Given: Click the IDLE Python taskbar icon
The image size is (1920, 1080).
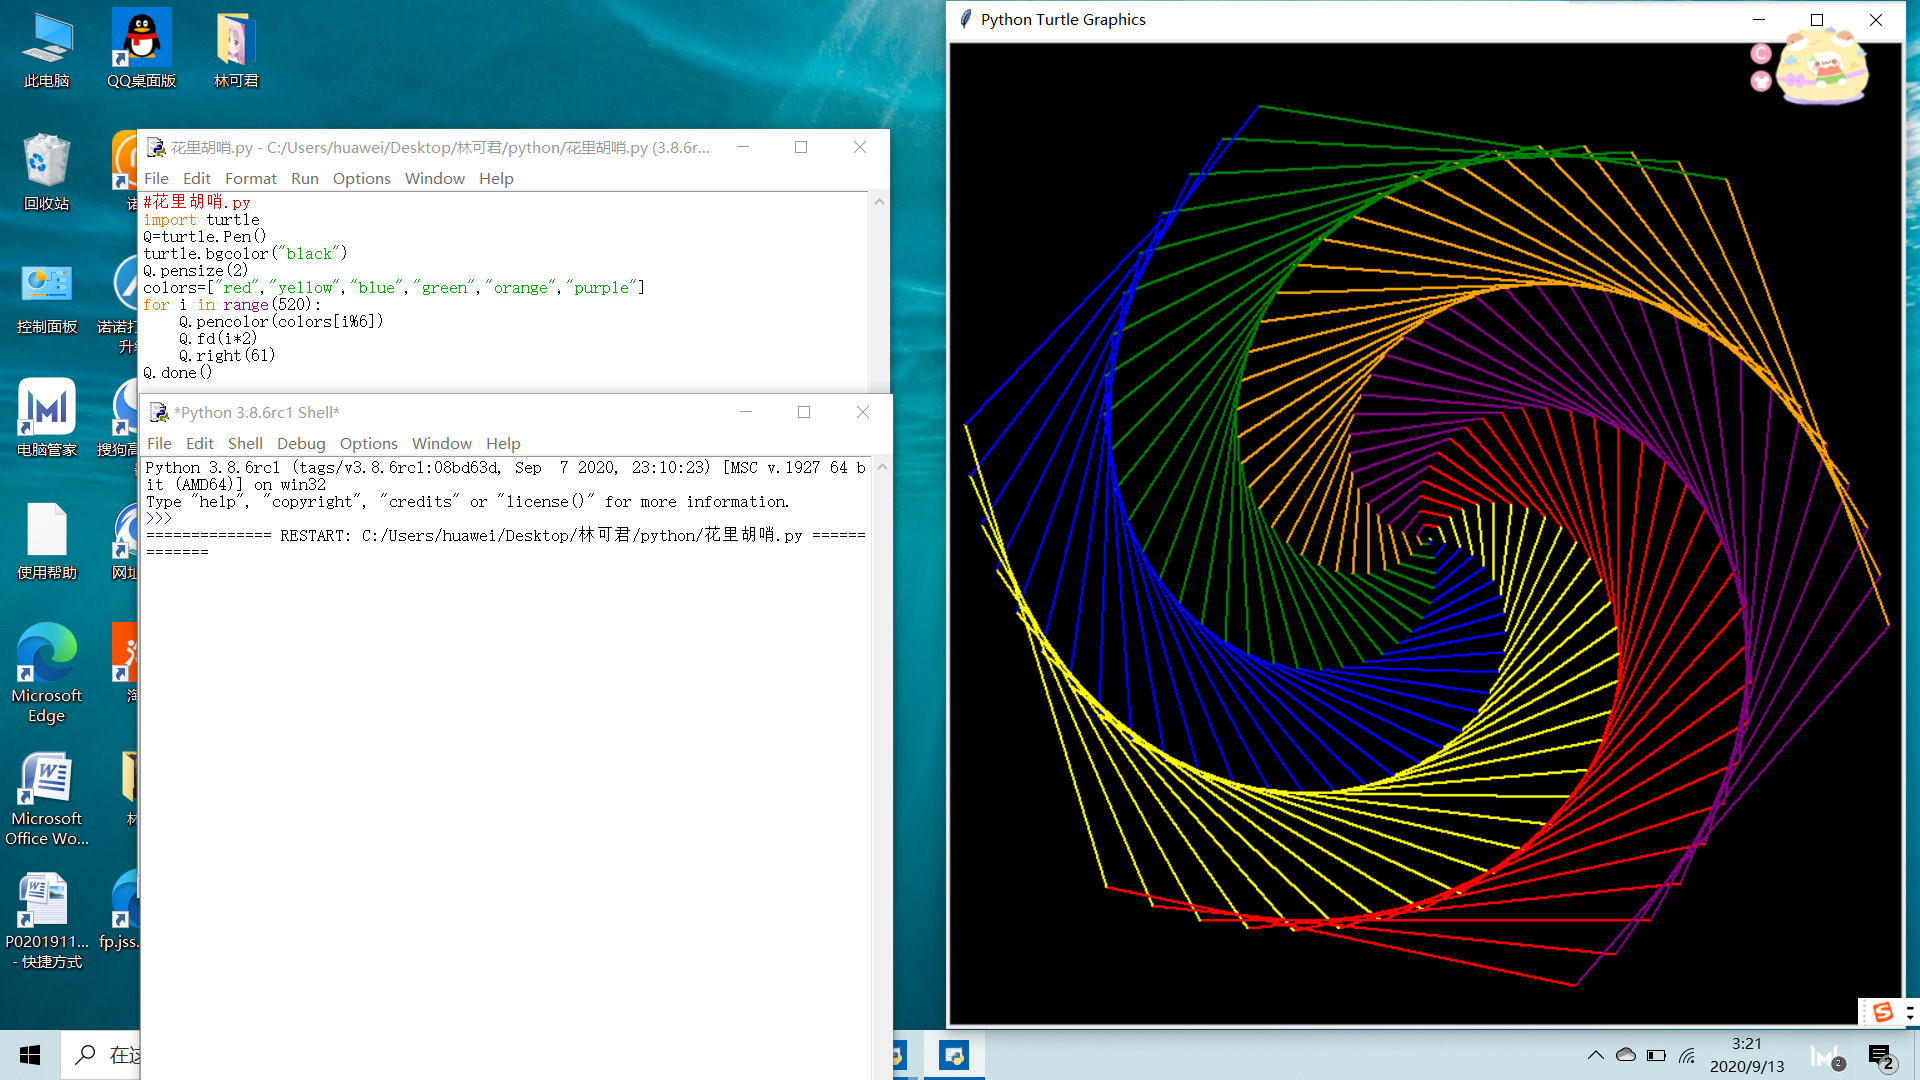Looking at the screenshot, I should [x=954, y=1055].
